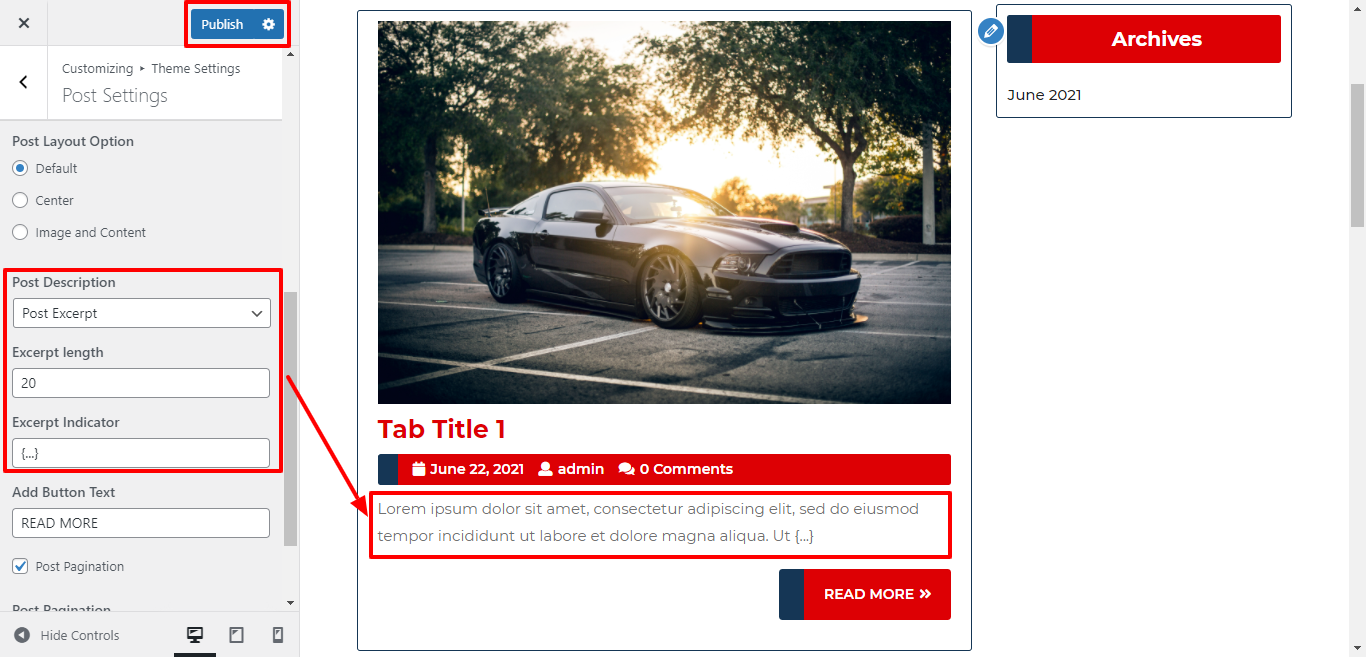Close the Customizer with the X icon
This screenshot has height=657, width=1366.
[x=24, y=23]
